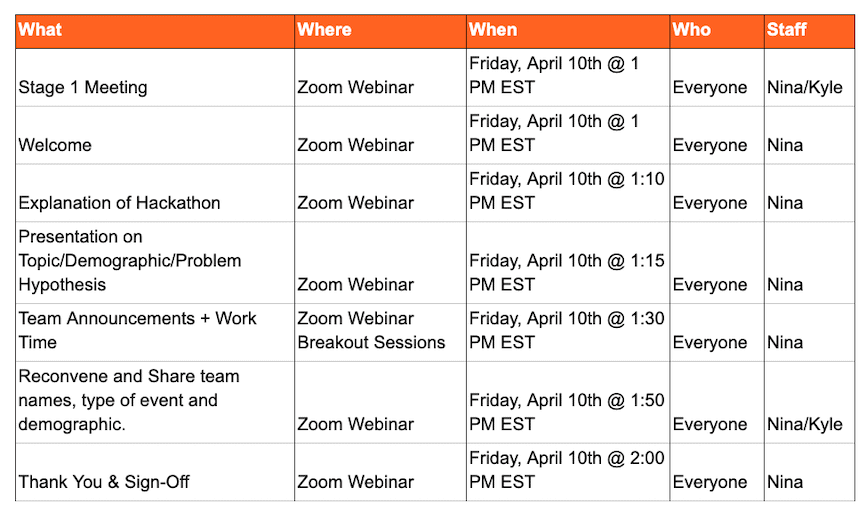Select "Explanation of Hackathon" cell
The width and height of the screenshot is (866, 512).
point(155,193)
